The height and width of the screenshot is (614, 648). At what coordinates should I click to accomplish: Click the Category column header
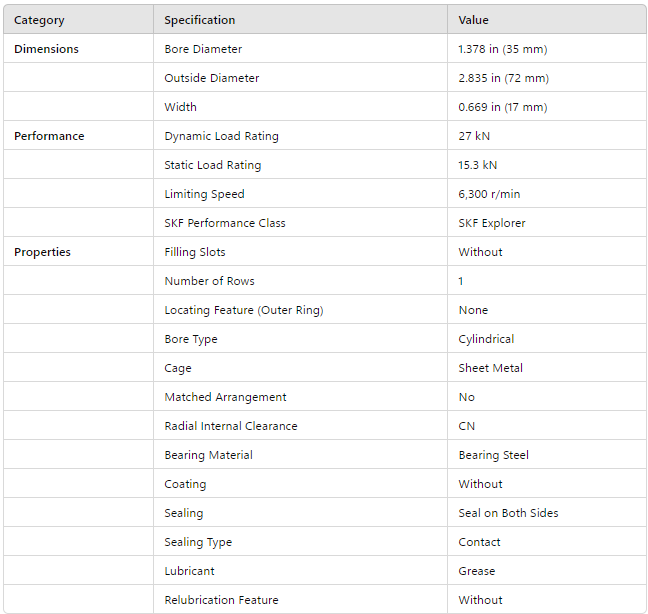pos(38,20)
